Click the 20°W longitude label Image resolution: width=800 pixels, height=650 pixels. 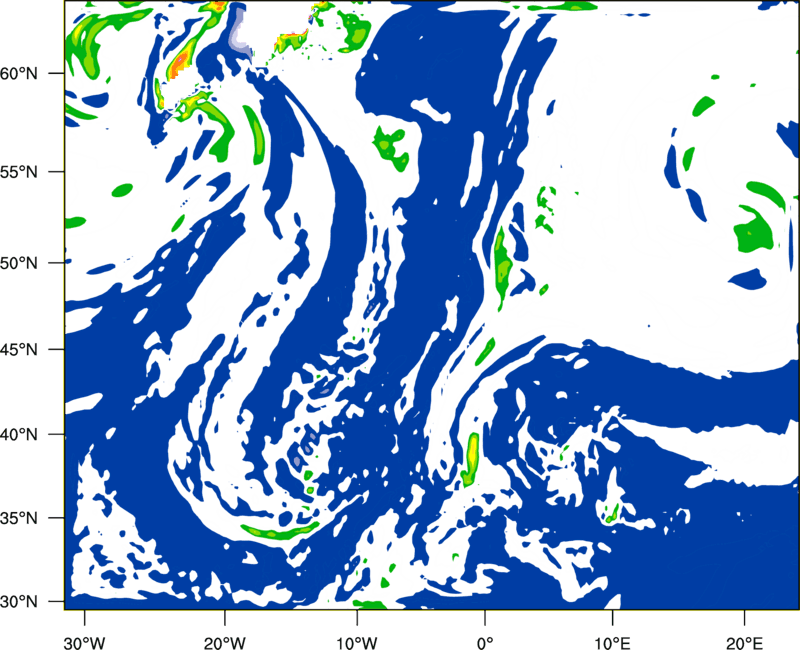(x=224, y=643)
